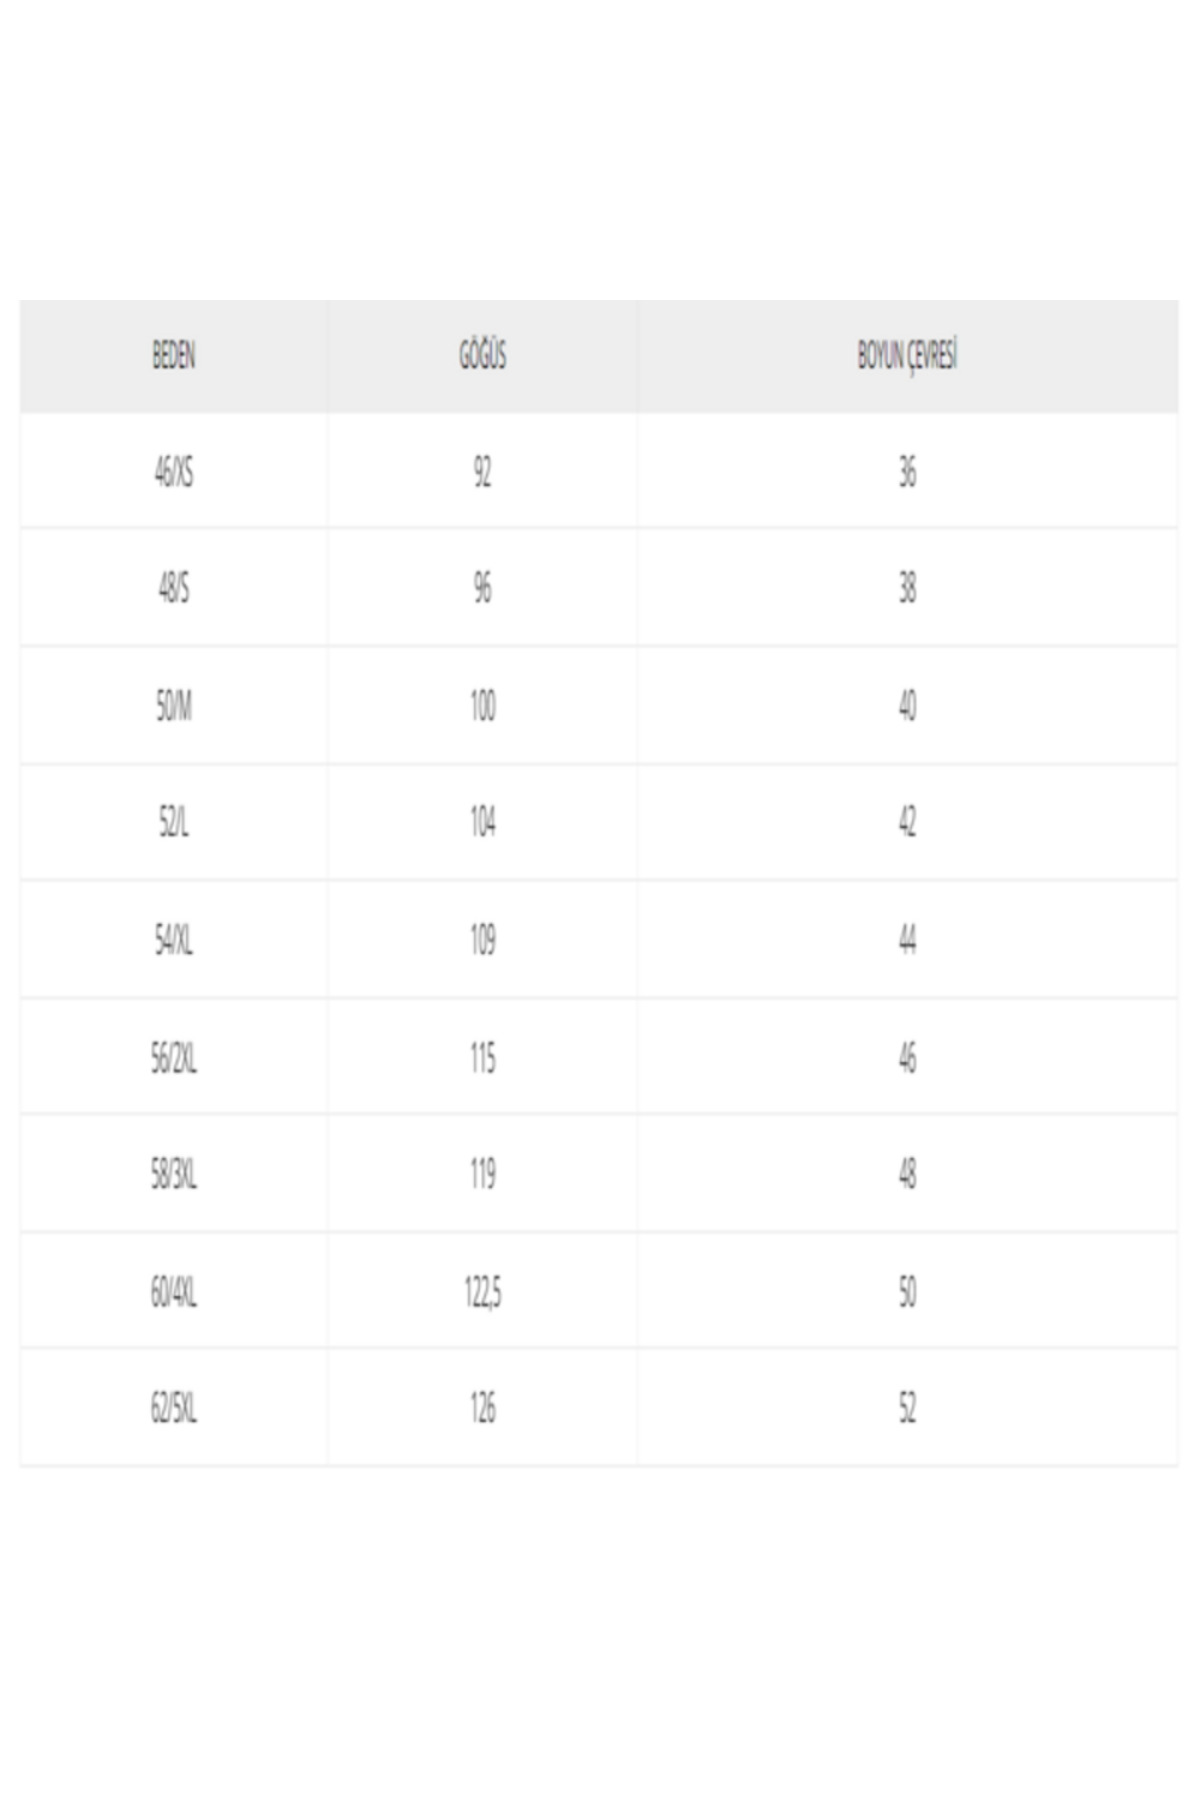Image resolution: width=1200 pixels, height=1800 pixels.
Task: Click the BOYUN ÇEVRESİ column header
Action: pyautogui.click(x=907, y=356)
